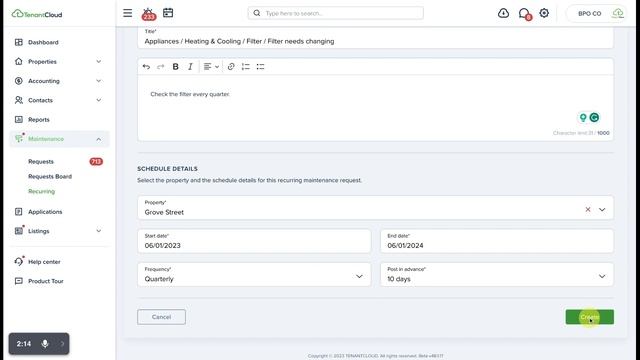Open Requests Board page
This screenshot has width=640, height=360.
pyautogui.click(x=50, y=176)
